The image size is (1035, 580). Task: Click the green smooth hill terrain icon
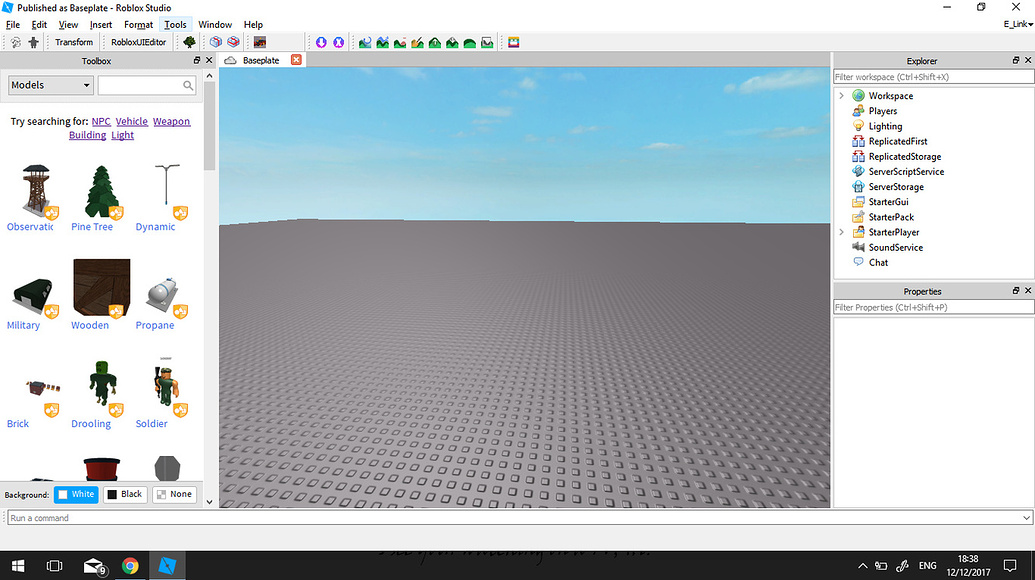click(469, 42)
